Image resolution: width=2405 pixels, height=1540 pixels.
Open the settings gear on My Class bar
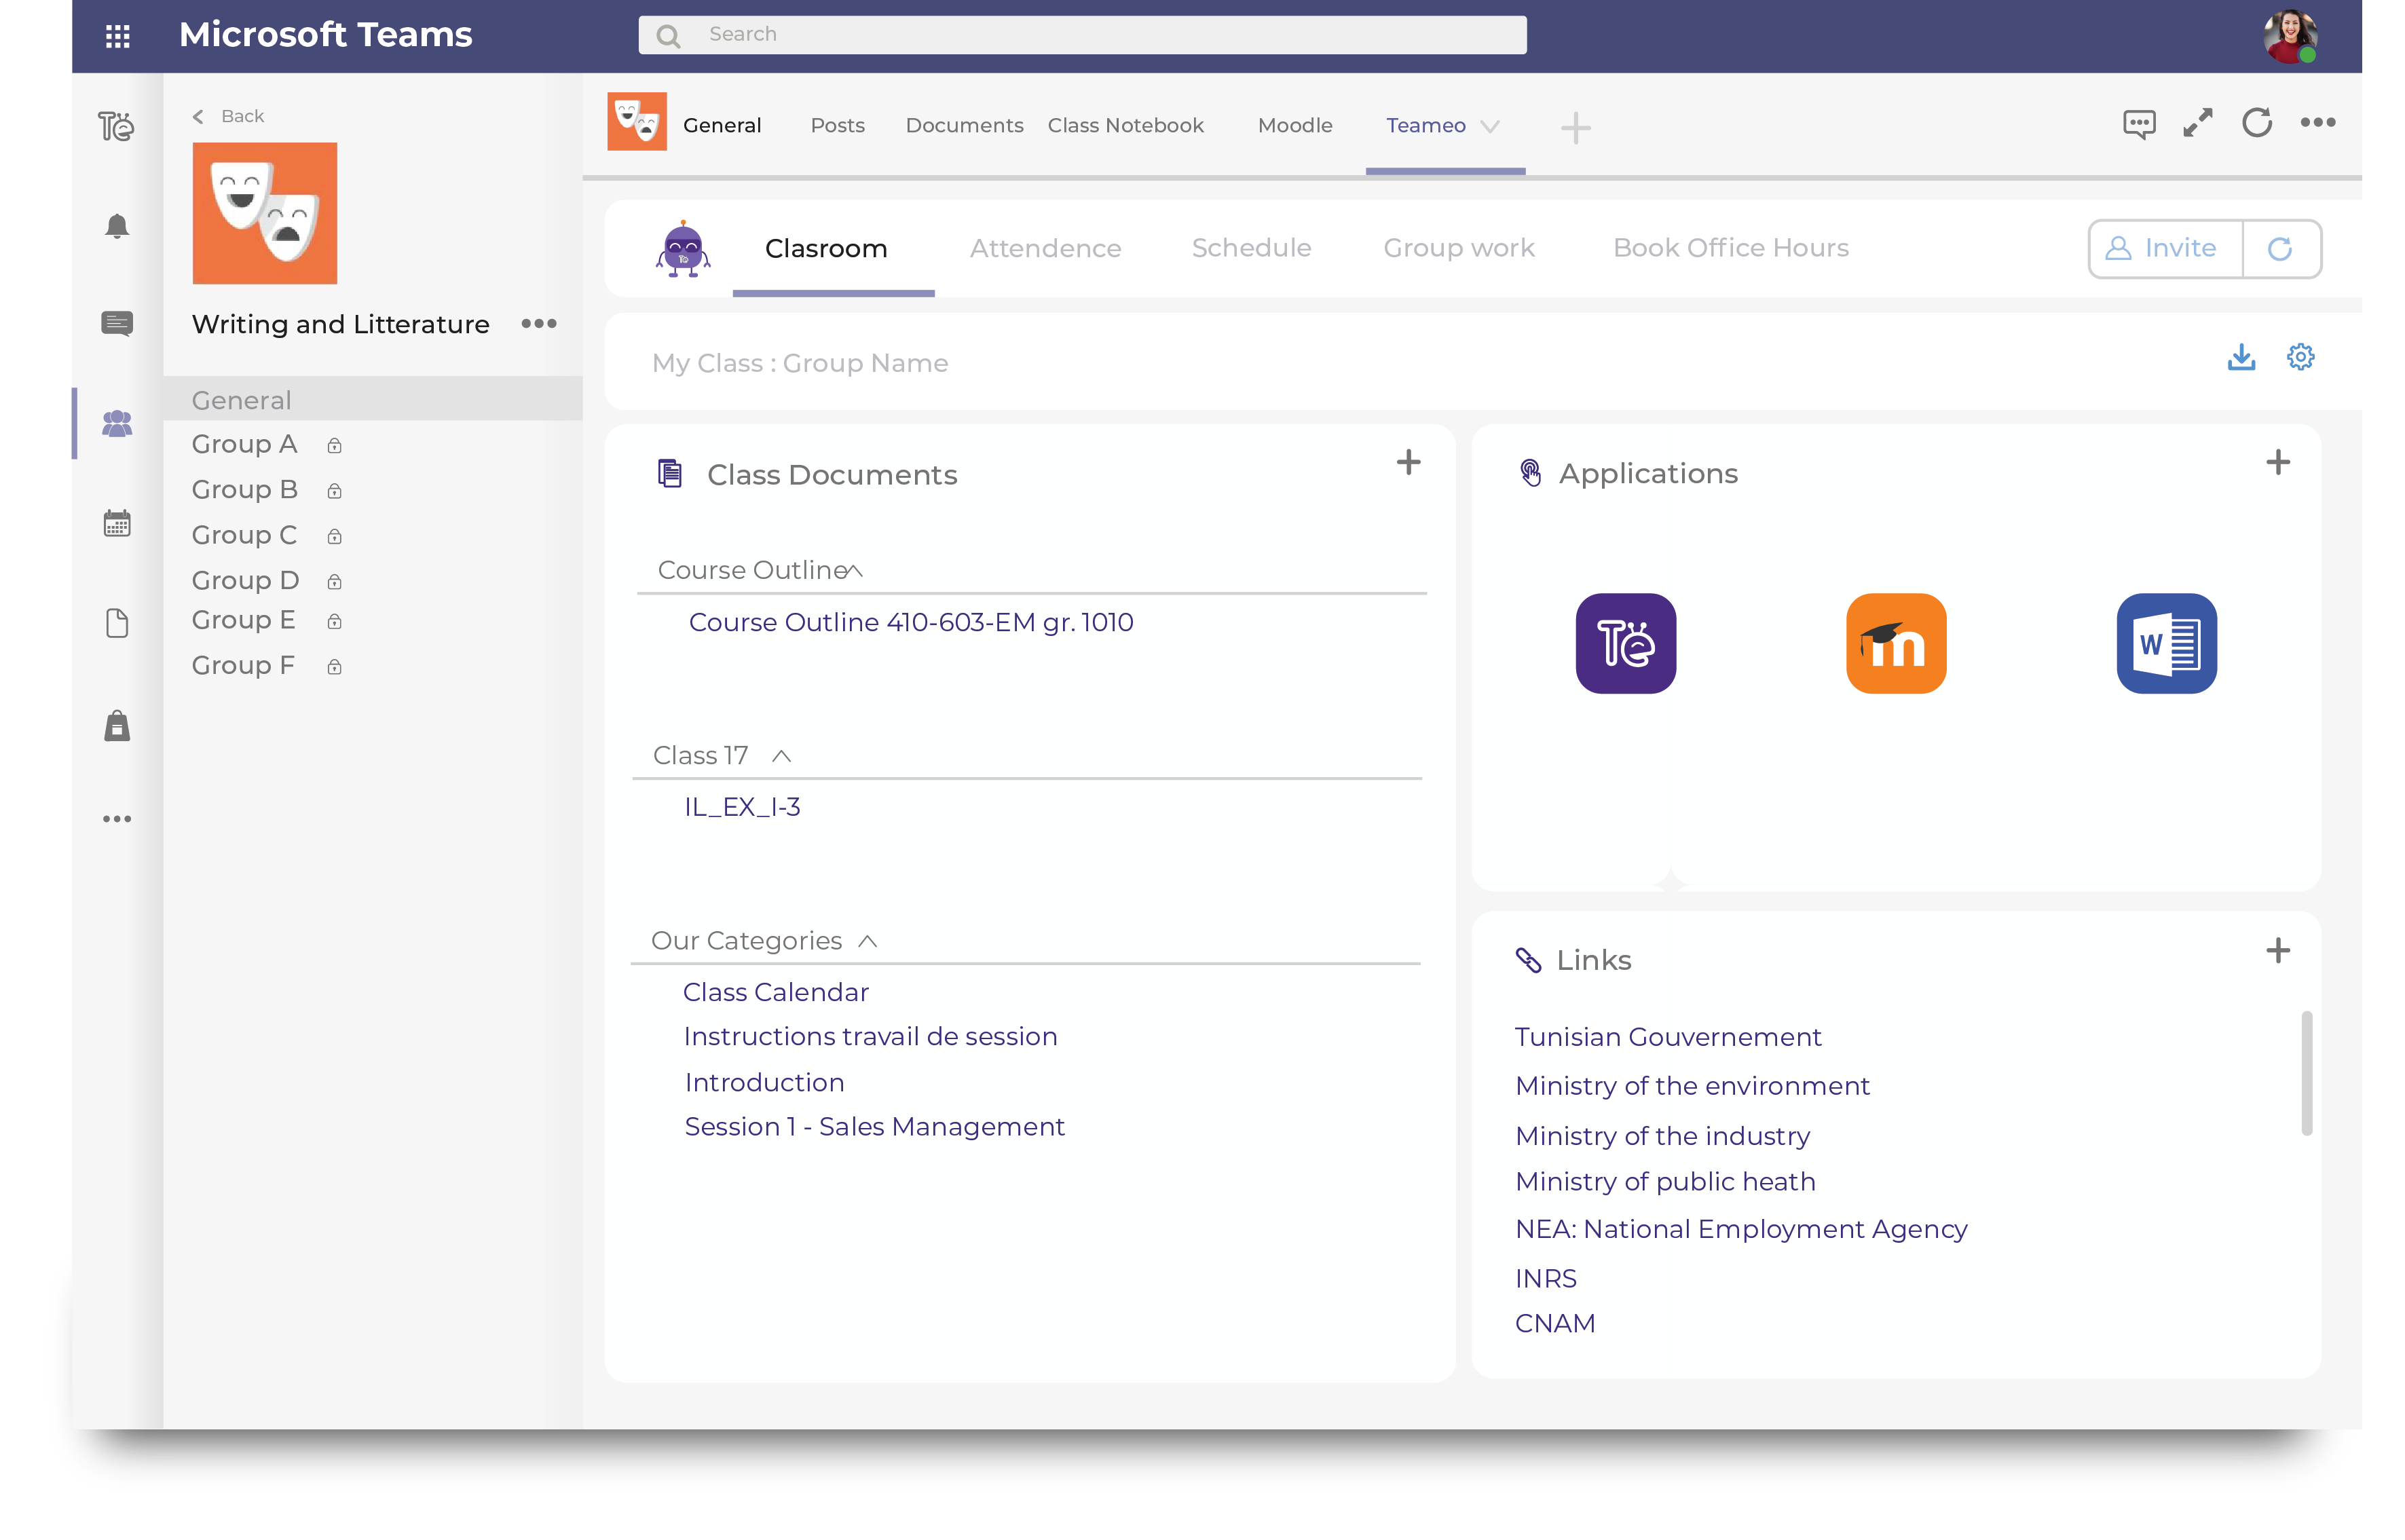pos(2301,356)
